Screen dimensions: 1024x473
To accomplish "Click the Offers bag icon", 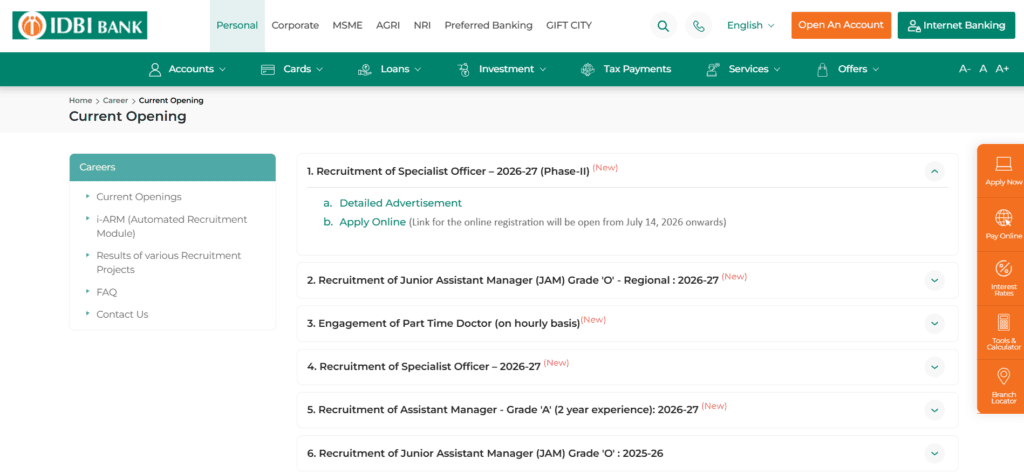I will click(823, 69).
